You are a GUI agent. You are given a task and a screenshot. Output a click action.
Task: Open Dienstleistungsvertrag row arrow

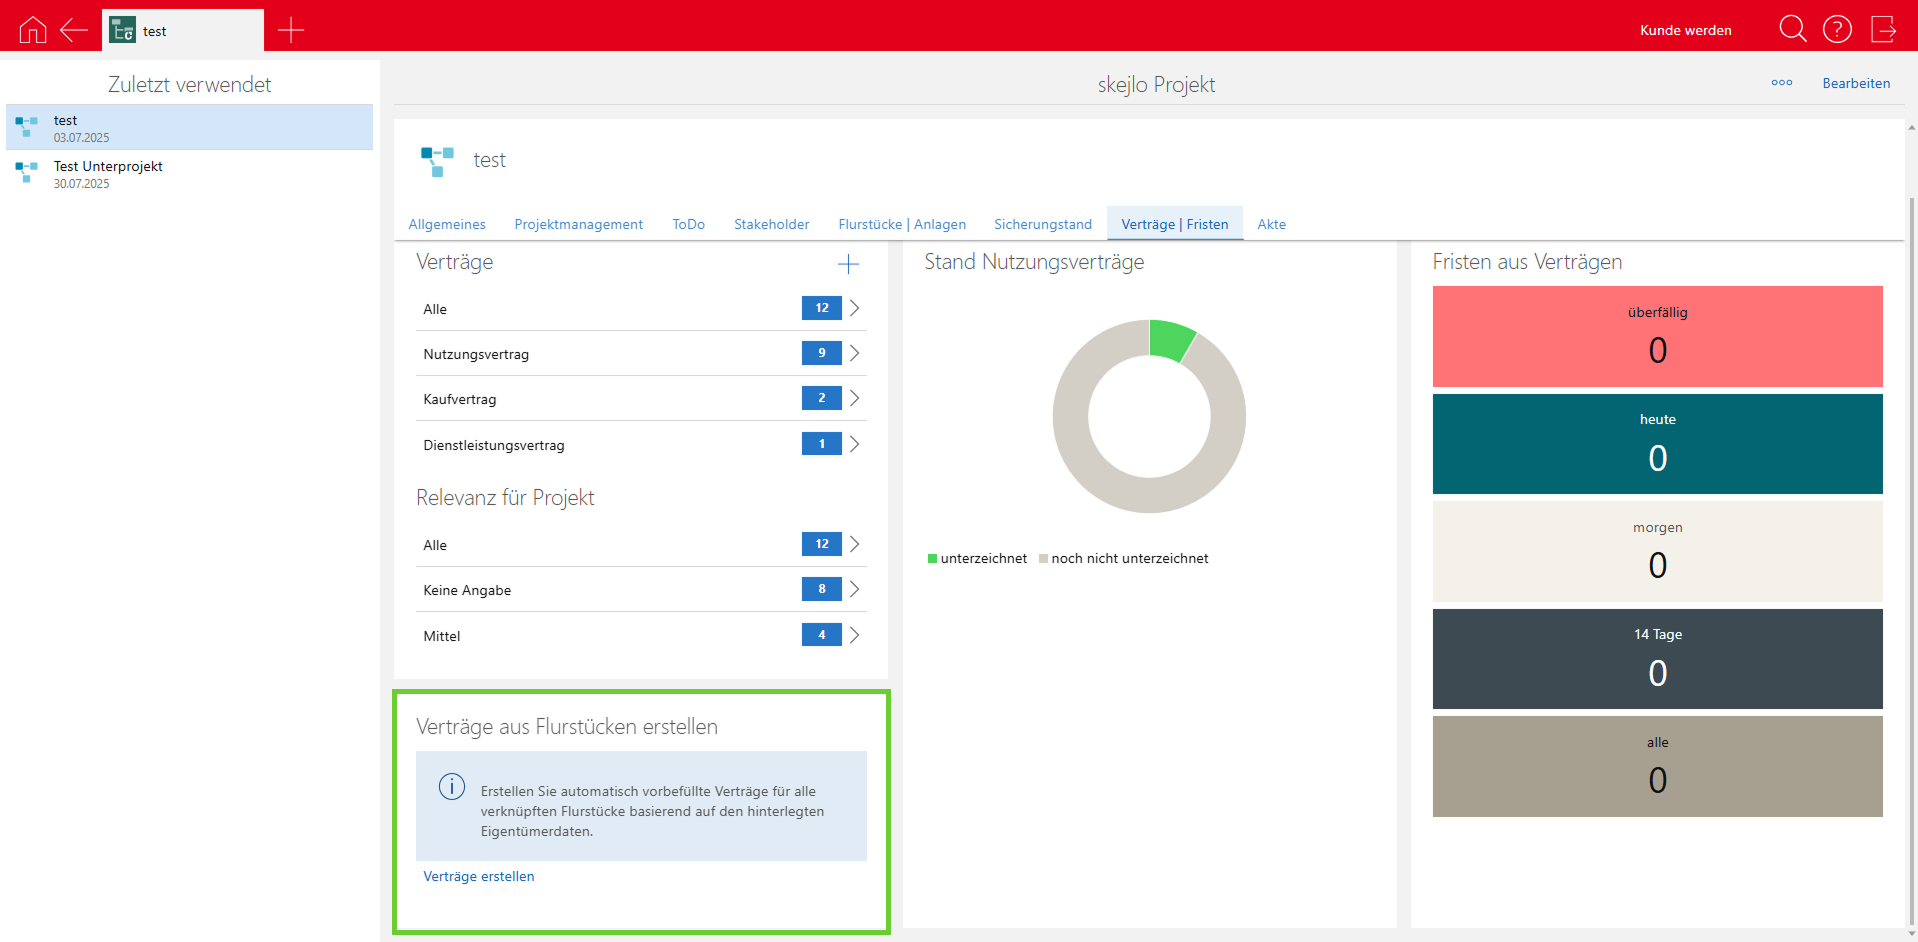click(x=854, y=444)
